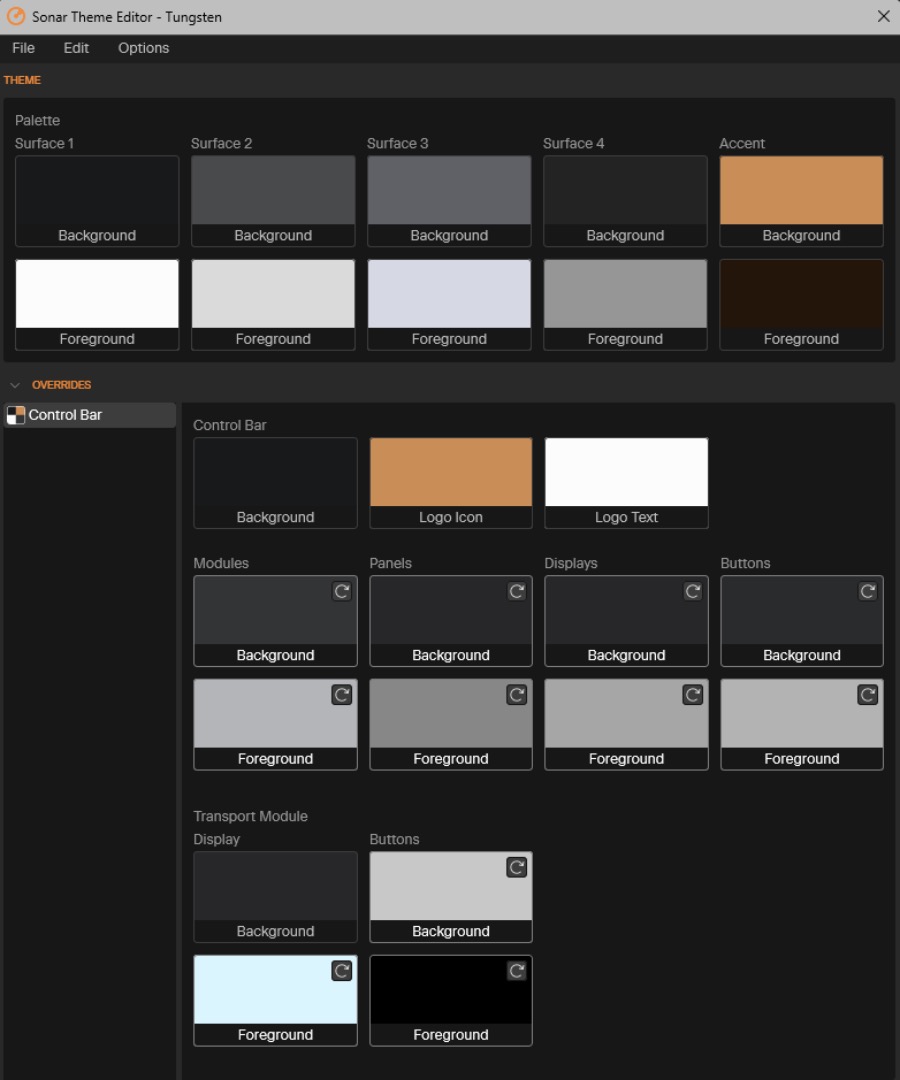
Task: Click the Transport Module heading
Action: 250,816
